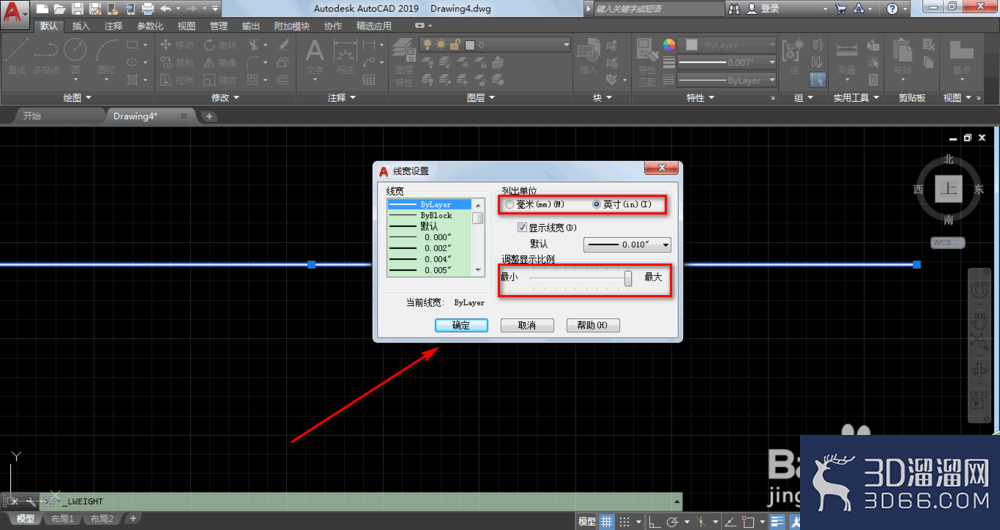This screenshot has height=530, width=1000.
Task: Click the AutoCAD application menu logo
Action: click(14, 14)
